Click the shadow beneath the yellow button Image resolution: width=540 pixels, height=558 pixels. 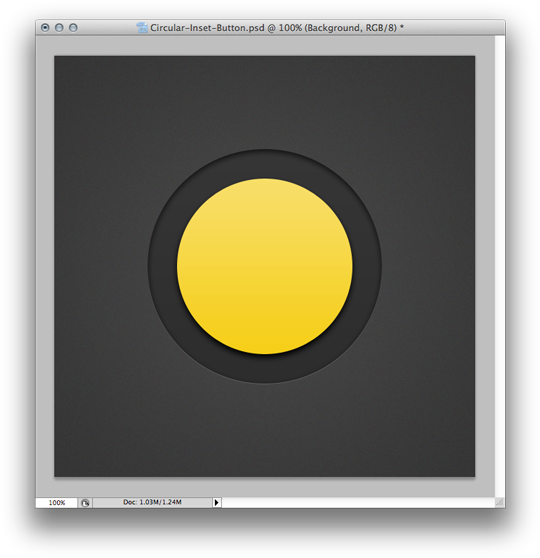pyautogui.click(x=265, y=358)
